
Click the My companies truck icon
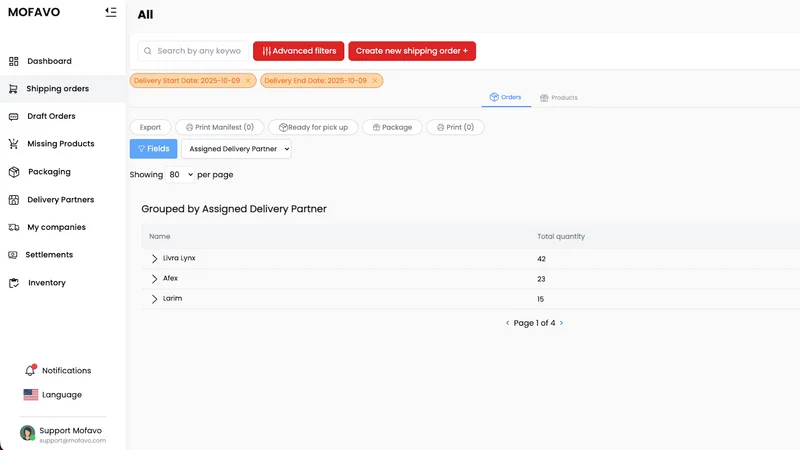tap(14, 227)
